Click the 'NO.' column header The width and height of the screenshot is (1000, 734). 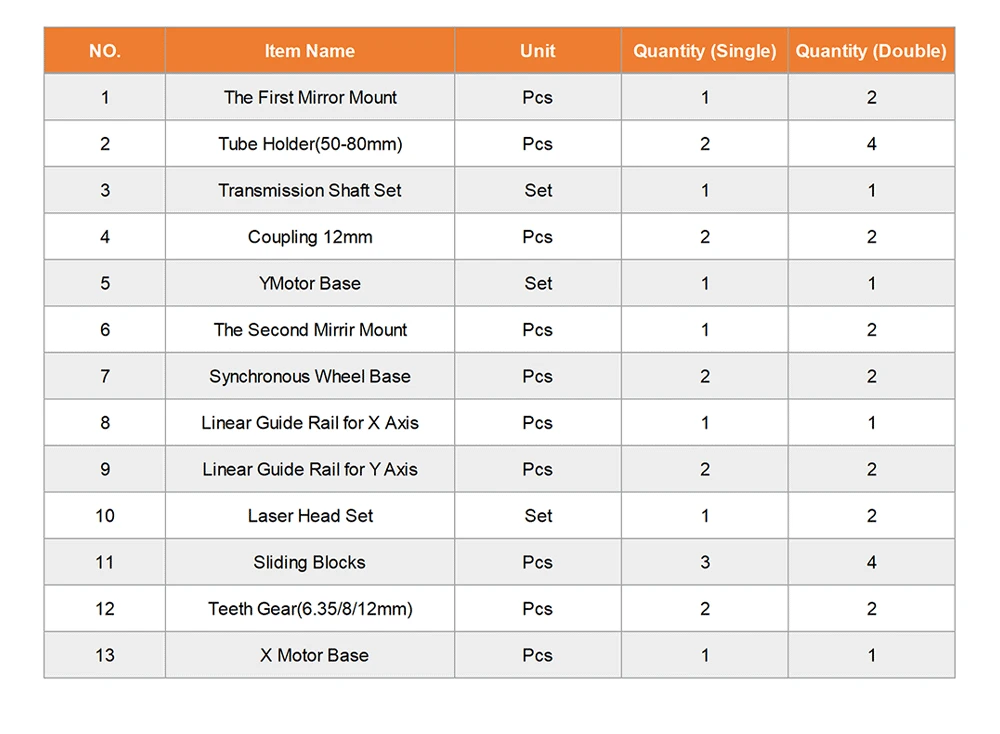[105, 51]
